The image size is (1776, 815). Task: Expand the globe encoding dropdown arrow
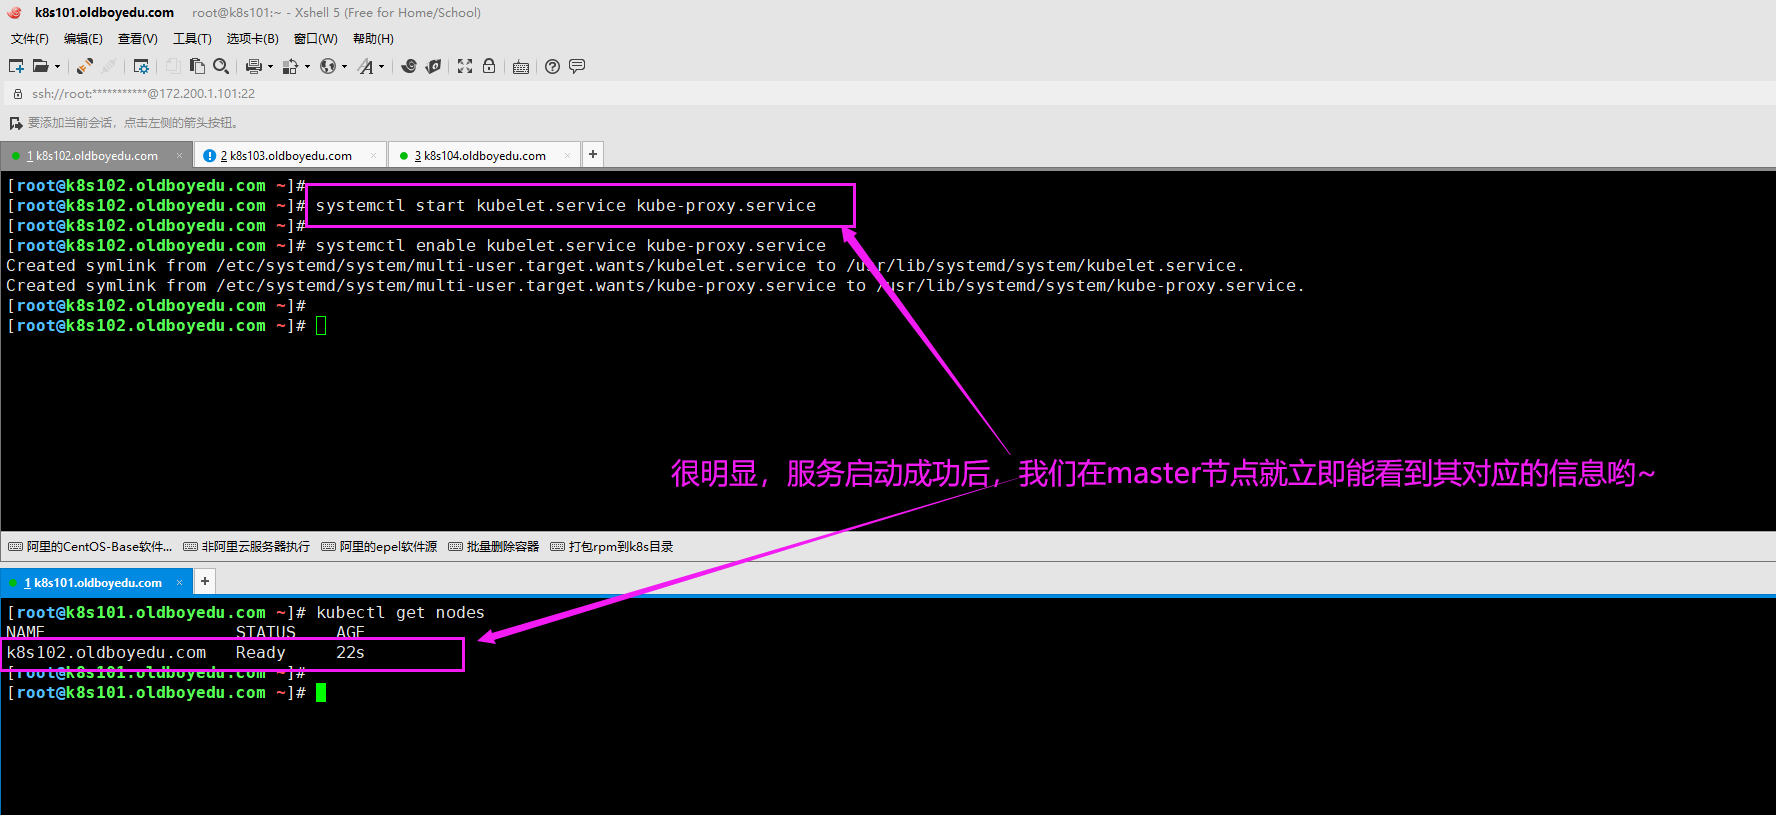coord(344,67)
